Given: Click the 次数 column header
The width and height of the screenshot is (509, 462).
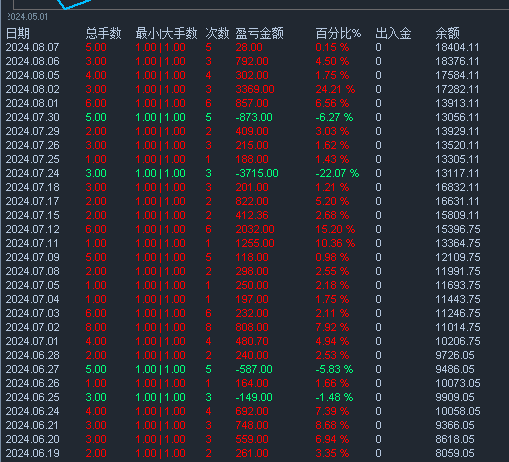Looking at the screenshot, I should coord(217,34).
